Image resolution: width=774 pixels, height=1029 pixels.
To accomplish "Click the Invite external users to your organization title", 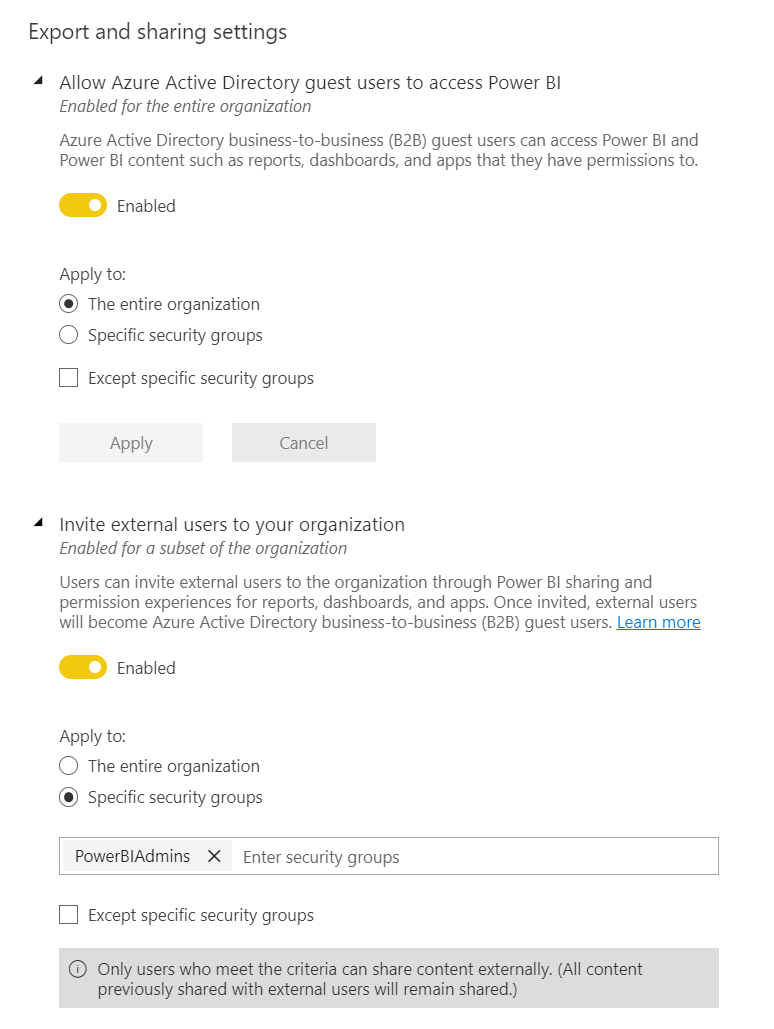I will [x=232, y=524].
